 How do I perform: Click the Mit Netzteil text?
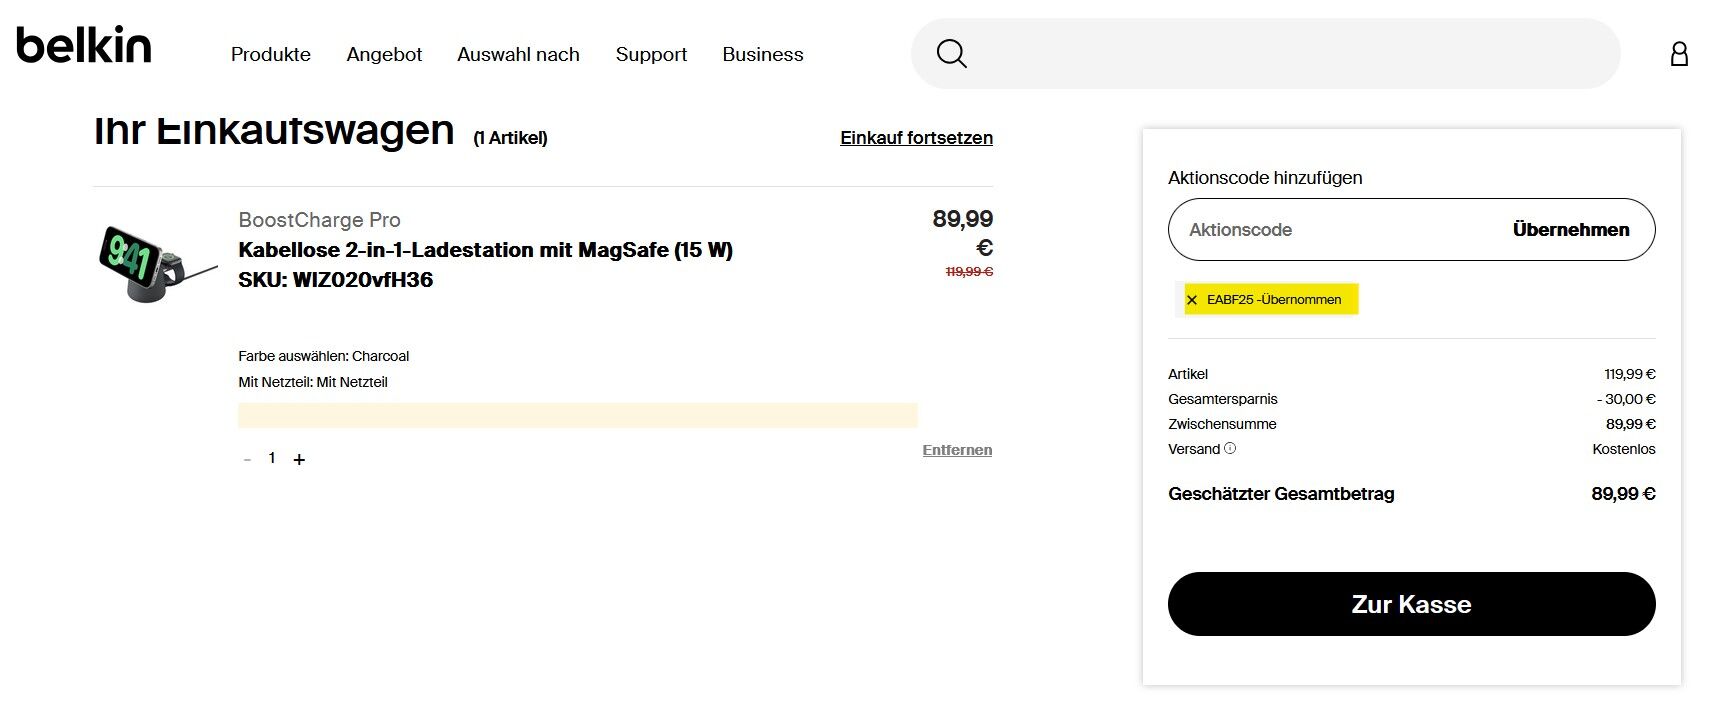[x=312, y=382]
